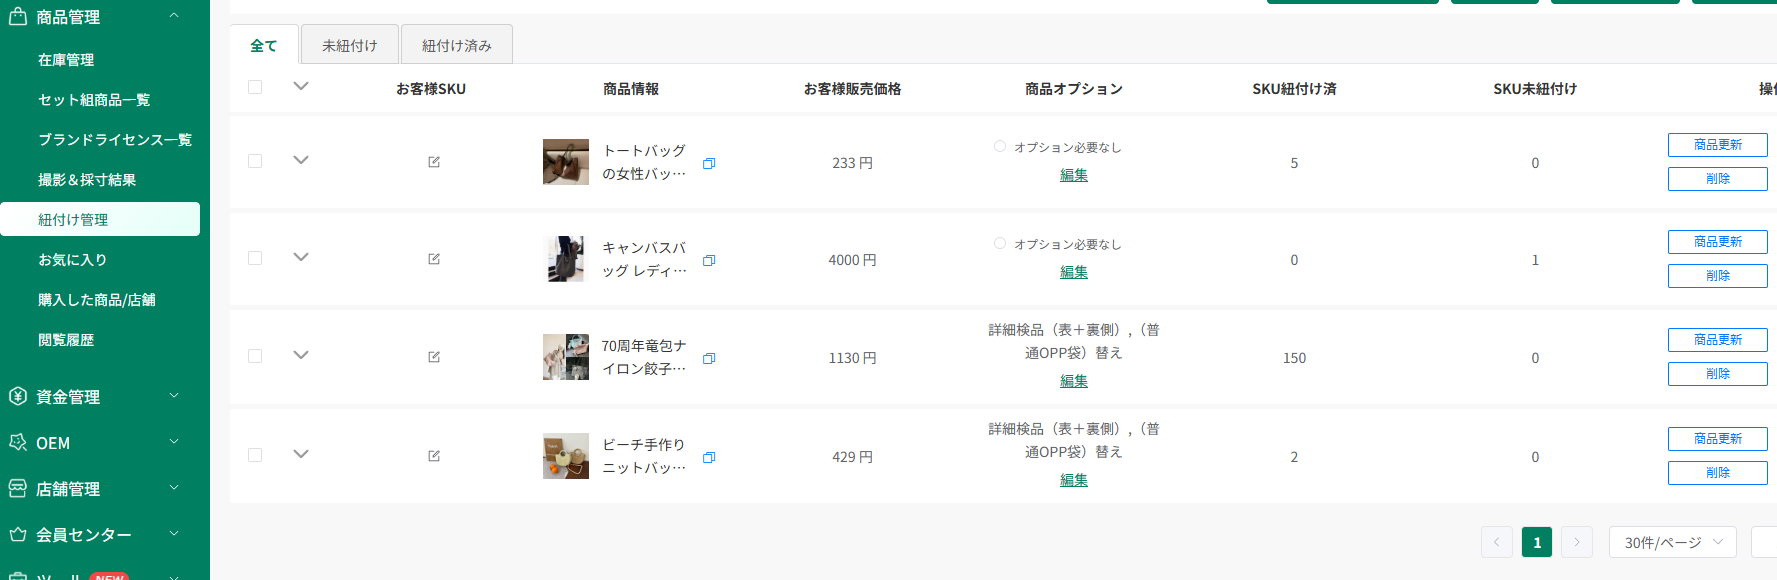Open the ピーチ手作り product thumbnail

coord(566,456)
